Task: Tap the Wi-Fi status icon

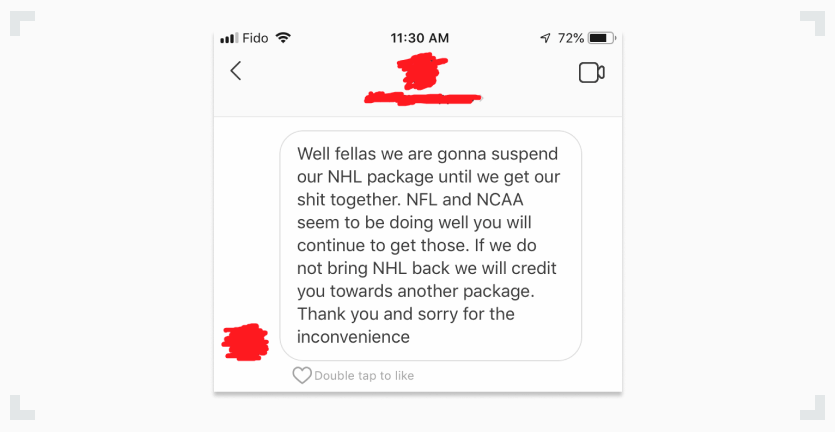Action: click(x=283, y=38)
